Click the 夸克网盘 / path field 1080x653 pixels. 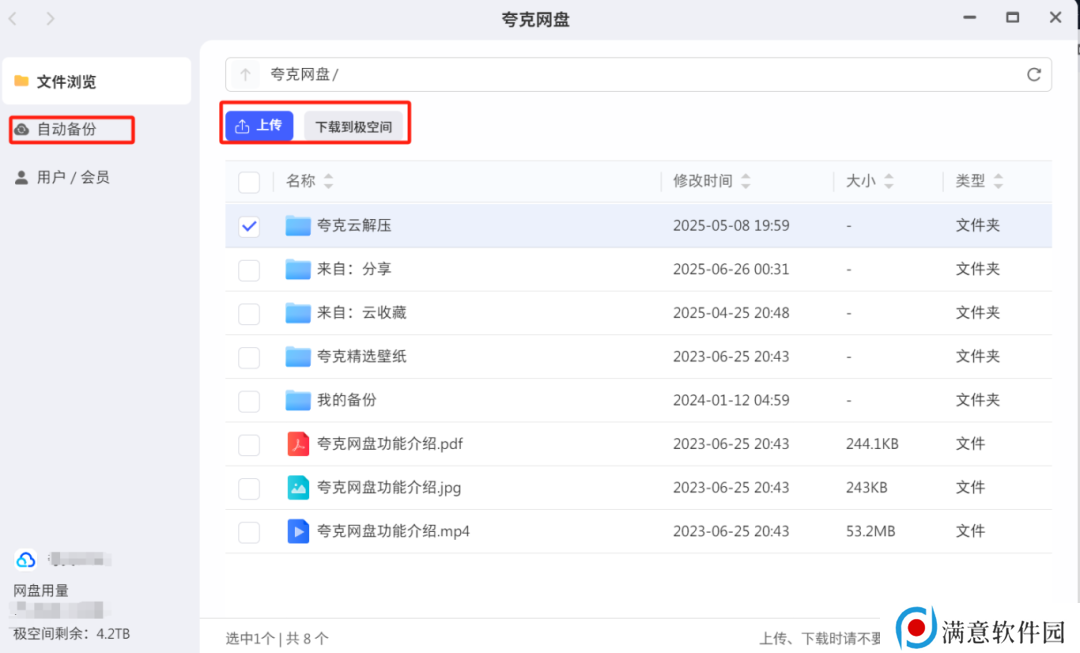pyautogui.click(x=638, y=74)
